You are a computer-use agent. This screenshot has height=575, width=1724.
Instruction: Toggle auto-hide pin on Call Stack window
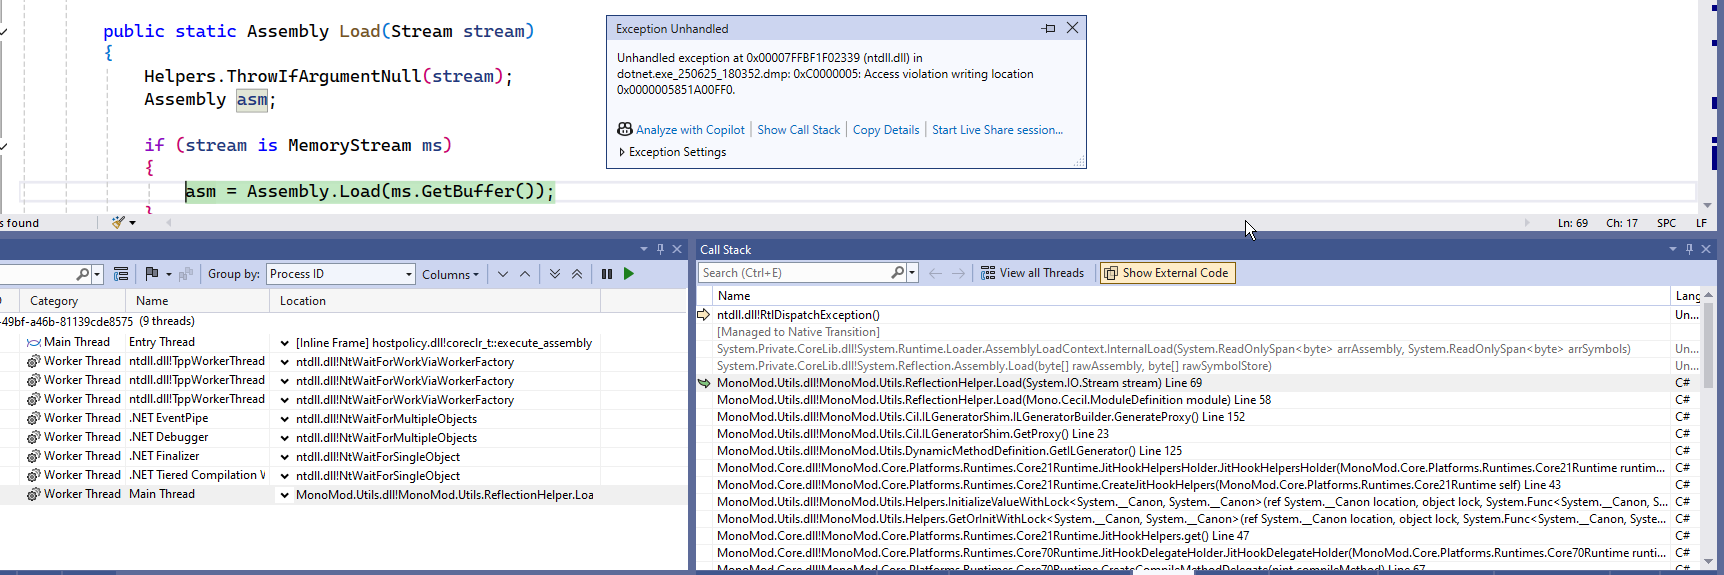(1689, 249)
